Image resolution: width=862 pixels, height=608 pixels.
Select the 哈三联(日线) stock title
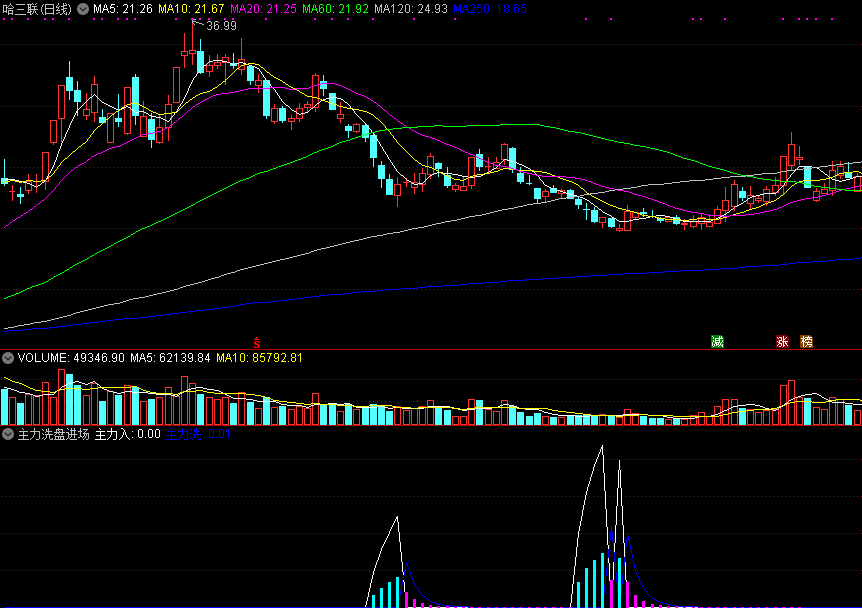(37, 9)
